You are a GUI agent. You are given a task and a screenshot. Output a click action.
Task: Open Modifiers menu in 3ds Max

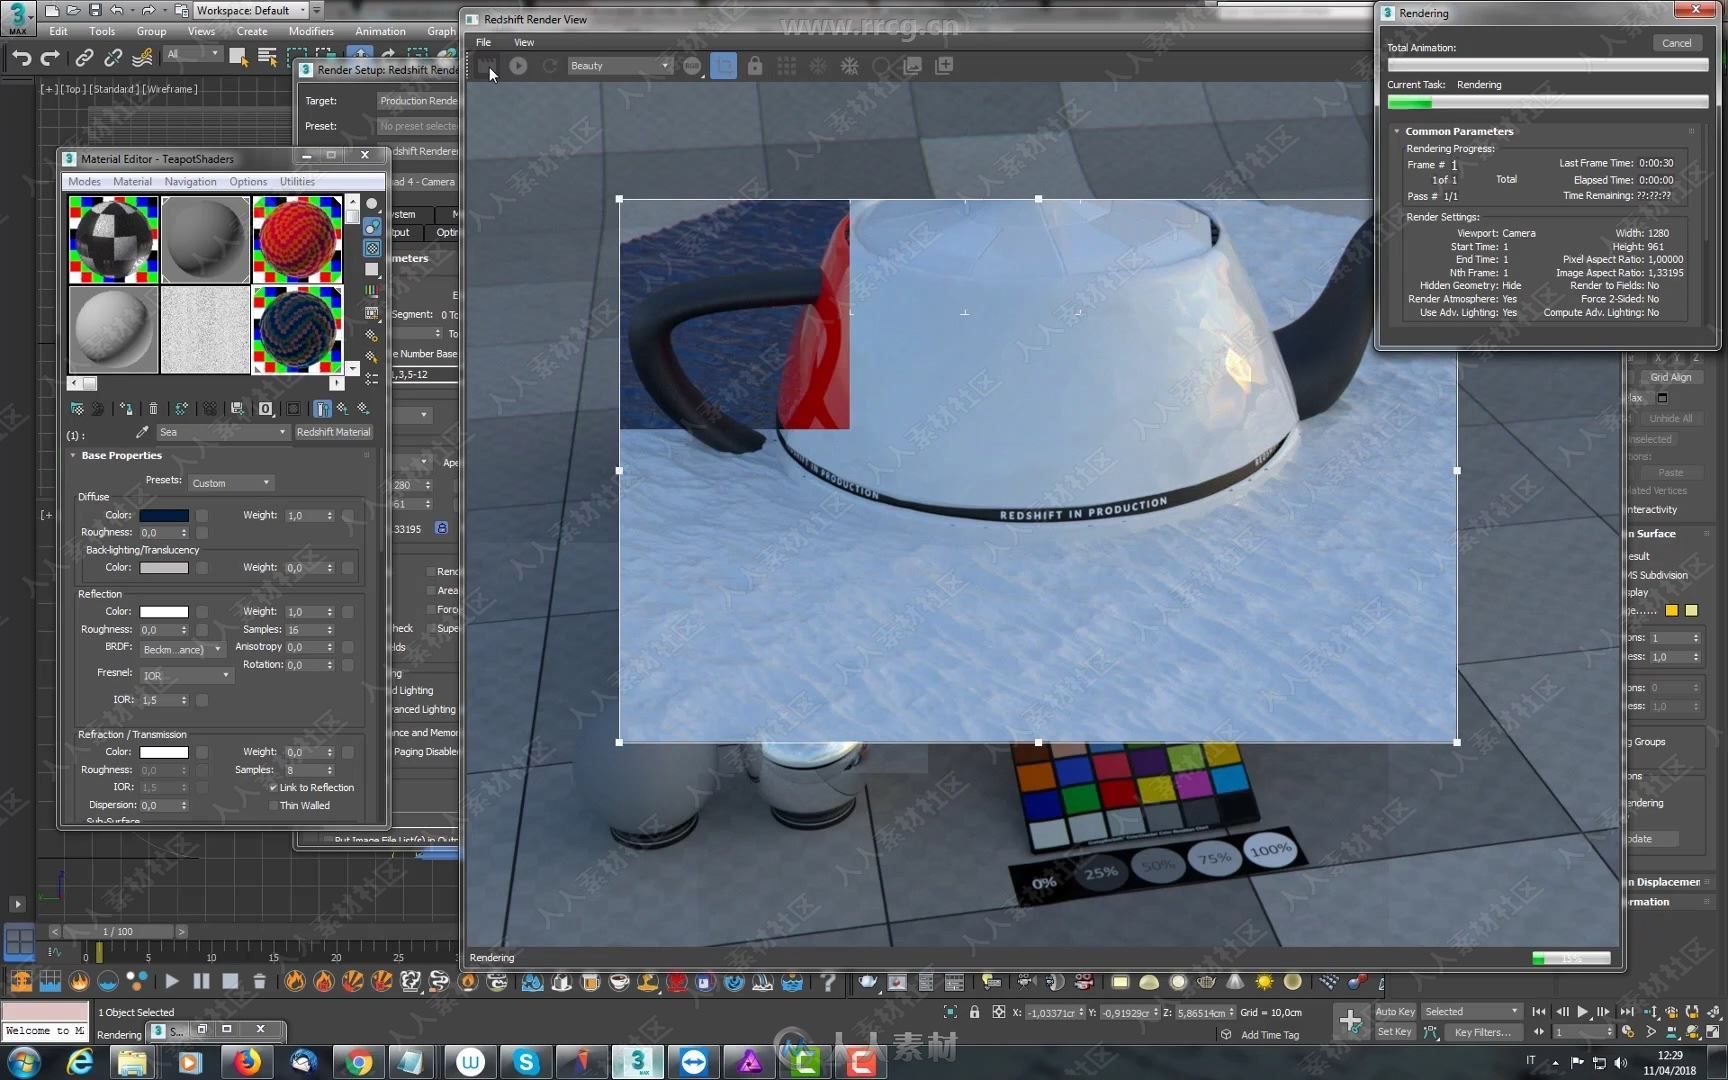click(x=311, y=31)
